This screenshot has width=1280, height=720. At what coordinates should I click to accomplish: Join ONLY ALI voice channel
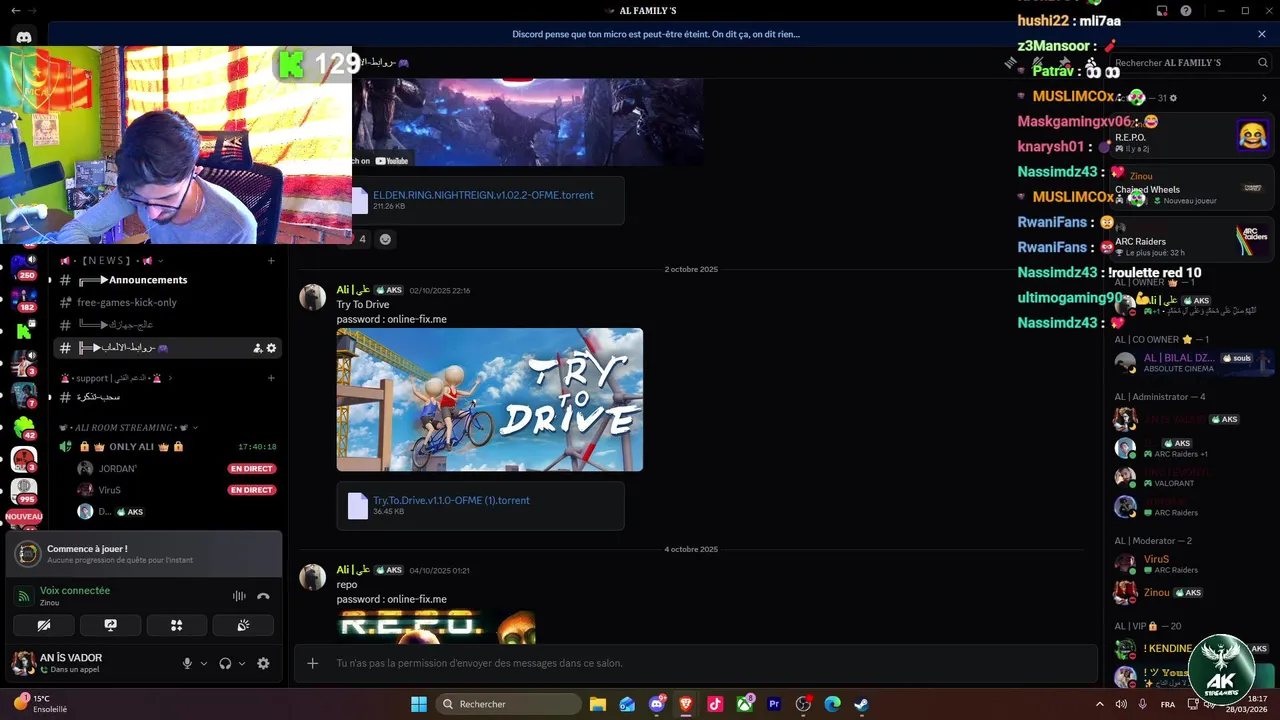click(x=167, y=446)
